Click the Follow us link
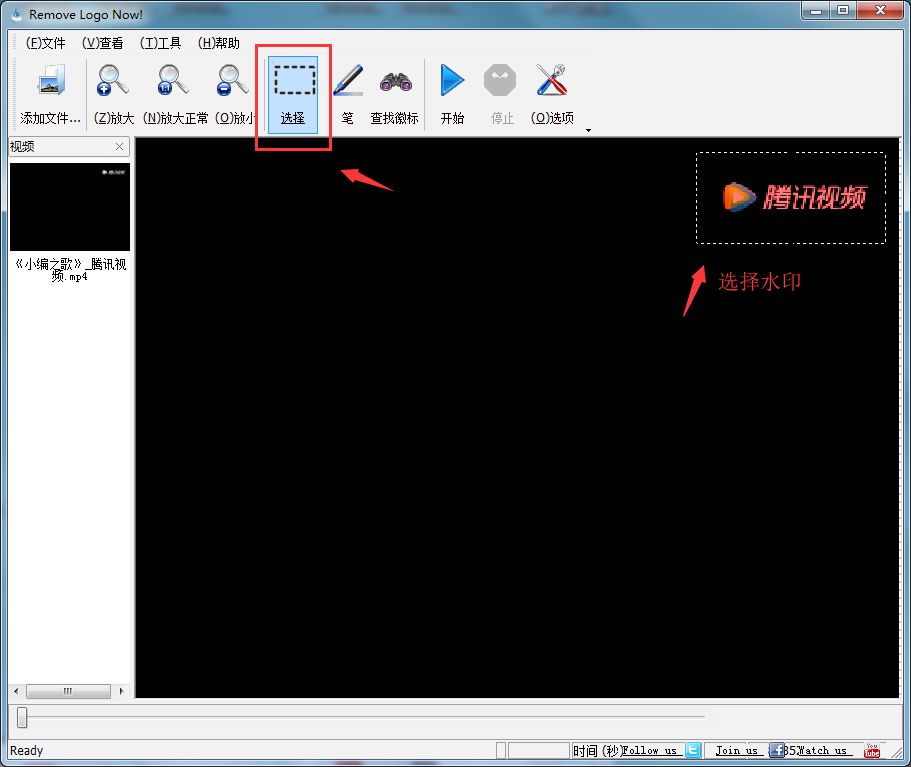The image size is (911, 767). pyautogui.click(x=650, y=751)
